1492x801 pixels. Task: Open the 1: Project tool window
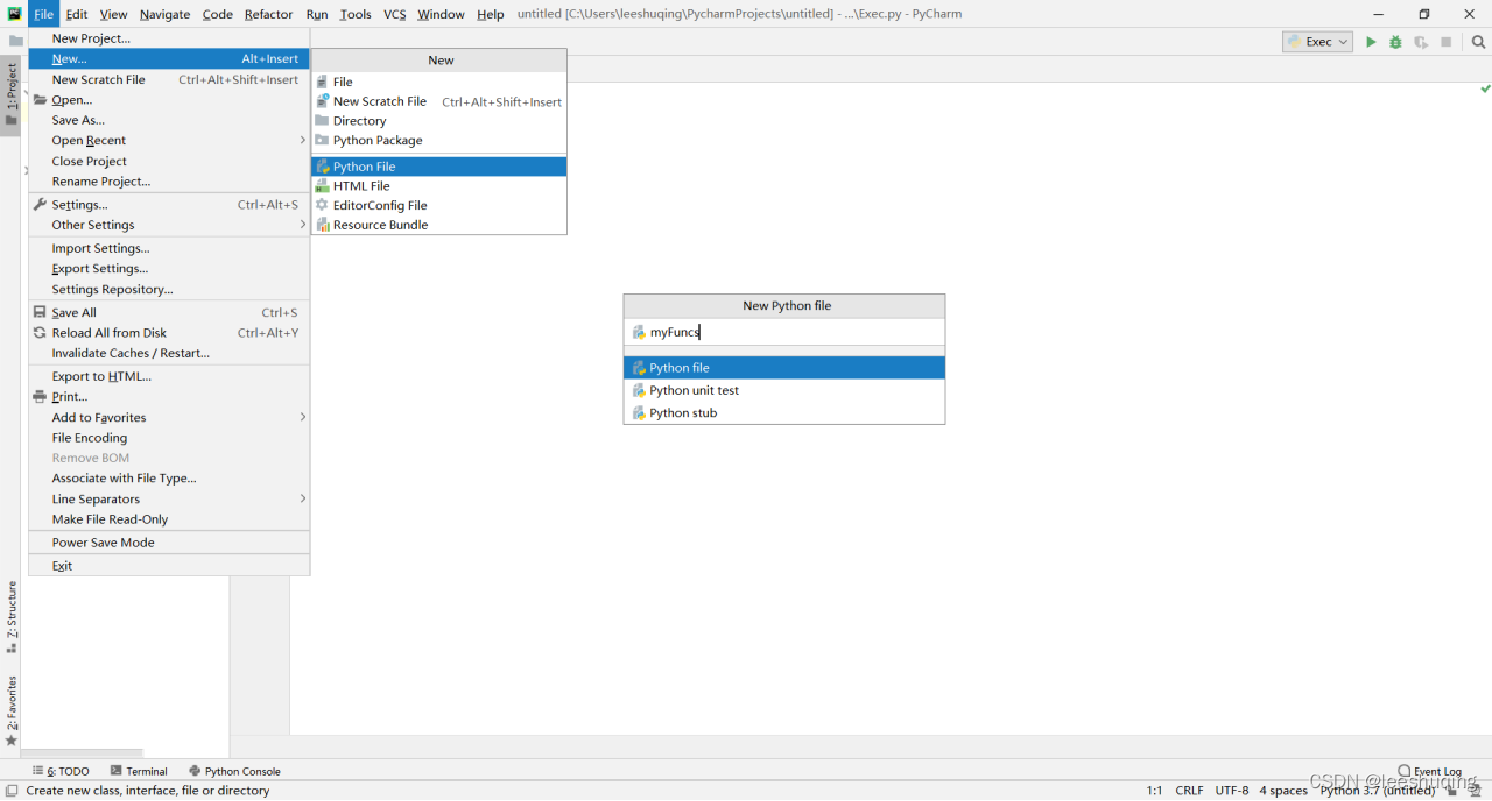tap(11, 96)
